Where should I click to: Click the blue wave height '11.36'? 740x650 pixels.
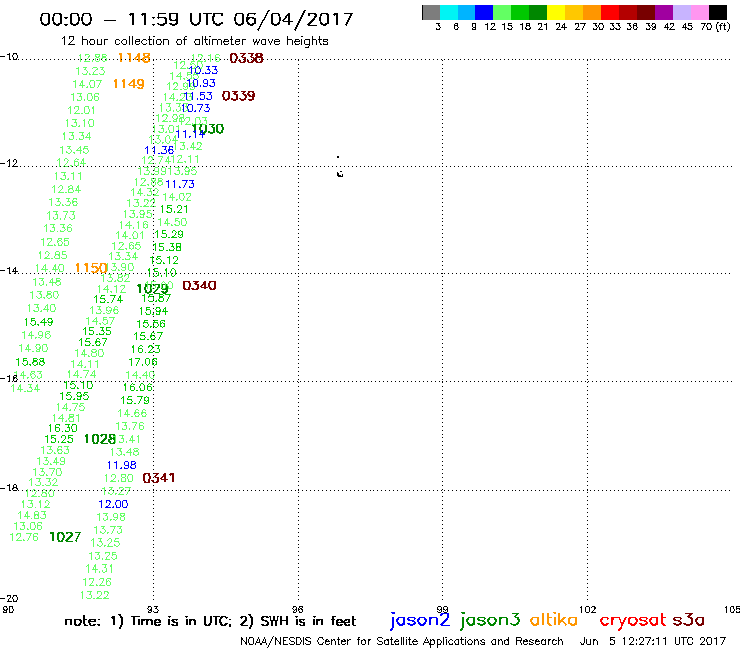tap(159, 151)
